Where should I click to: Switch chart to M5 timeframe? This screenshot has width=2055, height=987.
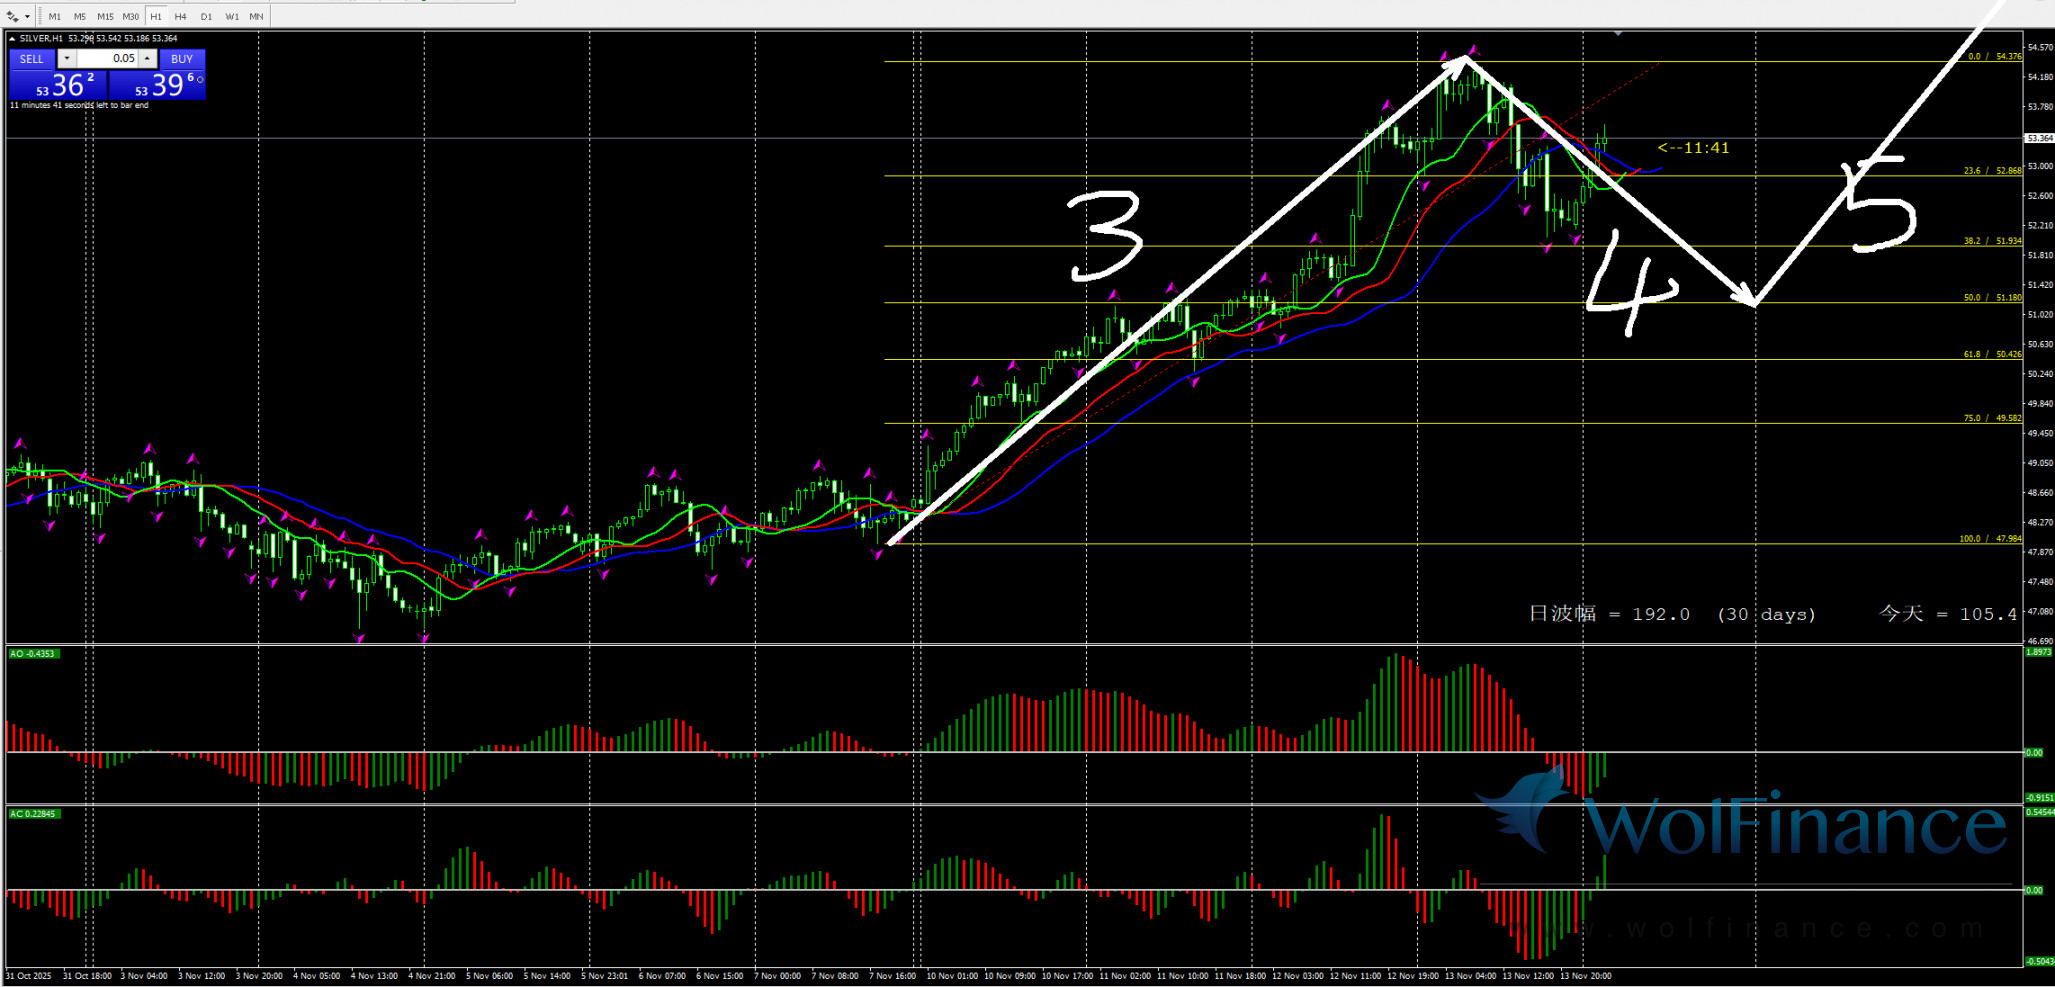coord(80,17)
